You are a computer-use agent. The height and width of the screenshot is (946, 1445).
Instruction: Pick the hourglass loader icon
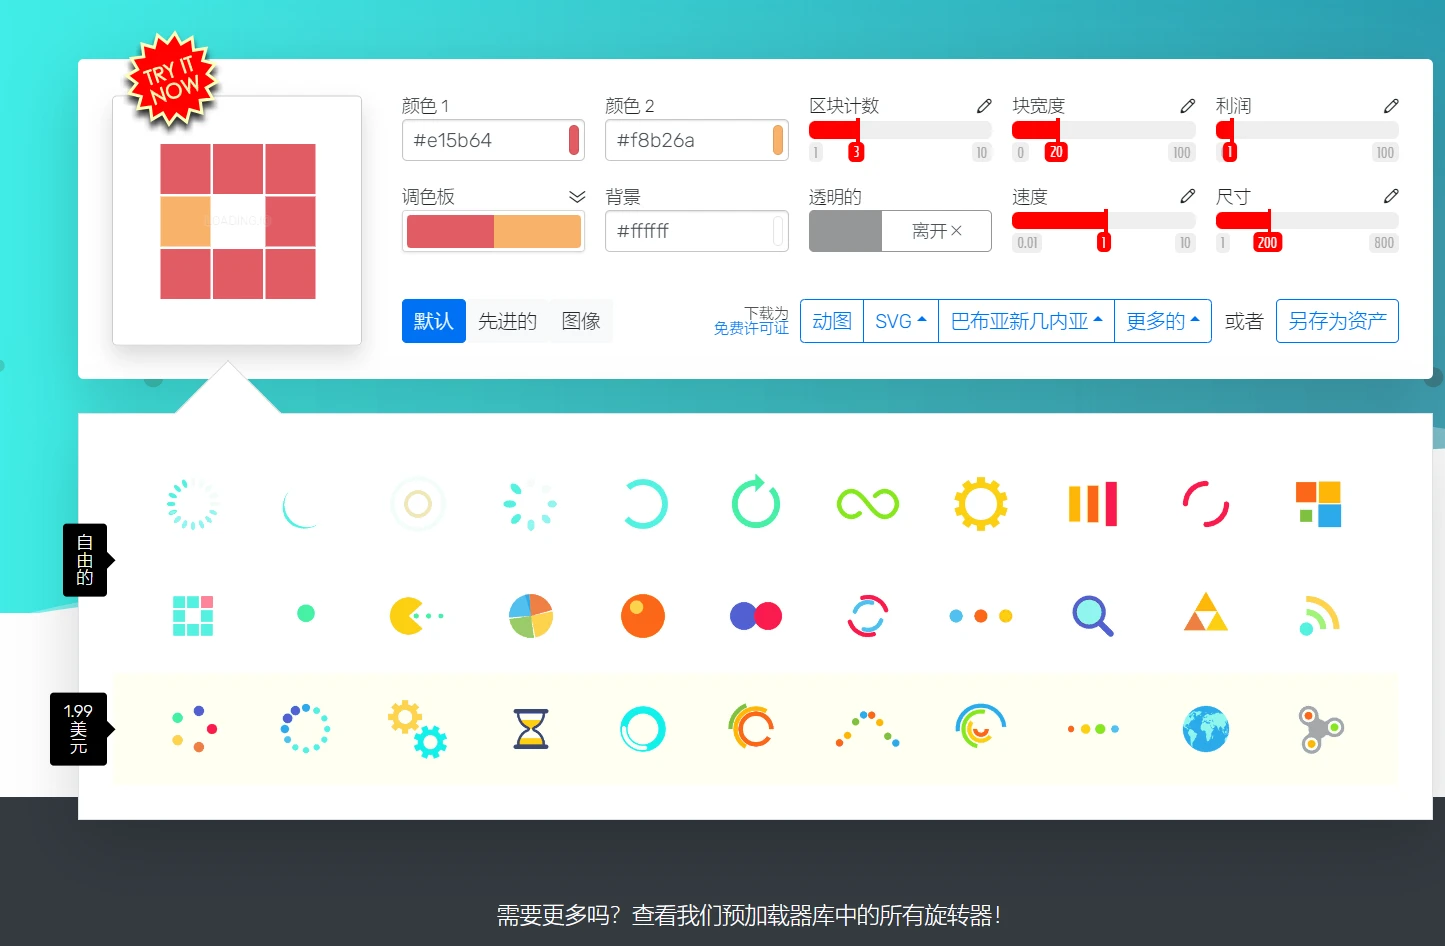[x=530, y=729]
